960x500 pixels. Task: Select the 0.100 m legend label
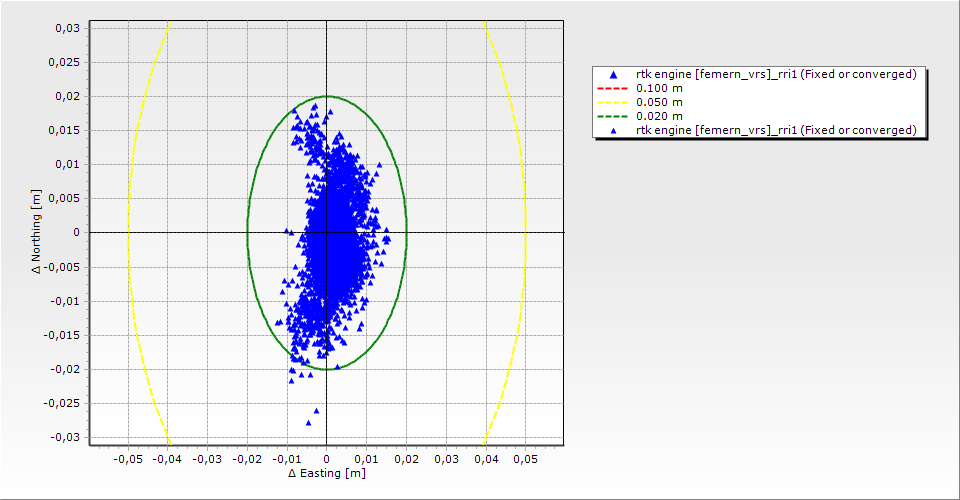click(x=660, y=89)
